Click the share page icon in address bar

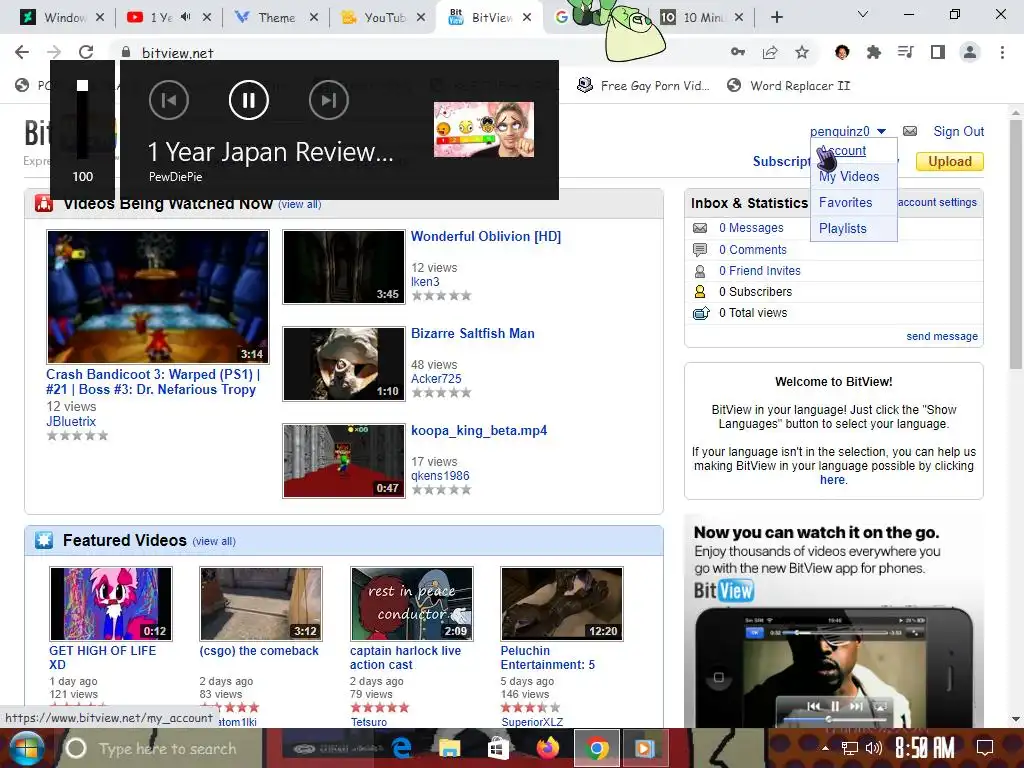tap(770, 52)
